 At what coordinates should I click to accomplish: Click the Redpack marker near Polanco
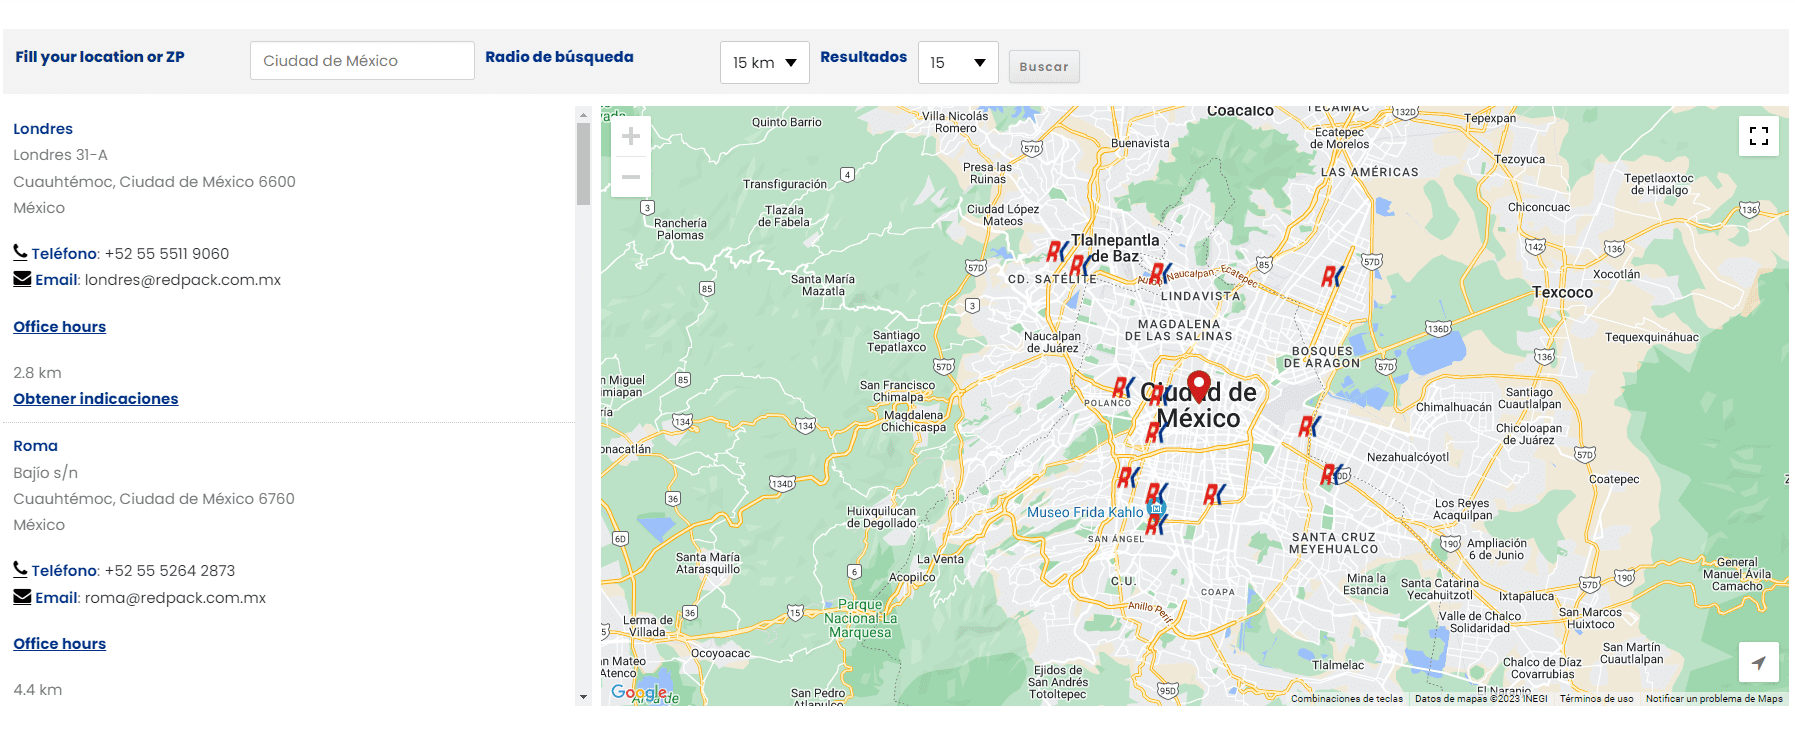pos(1123,387)
